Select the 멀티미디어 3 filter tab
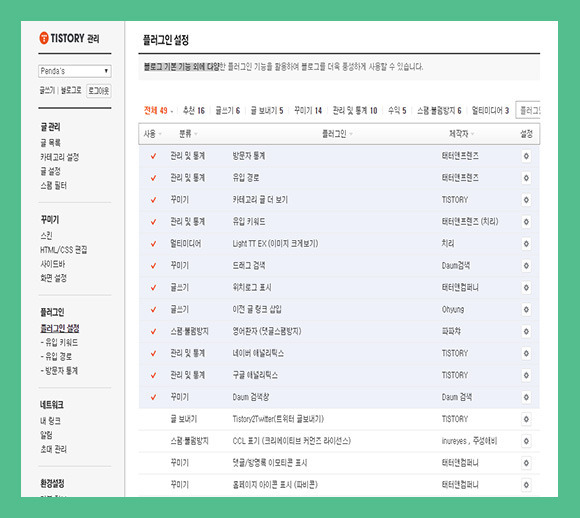The image size is (580, 518). [490, 110]
